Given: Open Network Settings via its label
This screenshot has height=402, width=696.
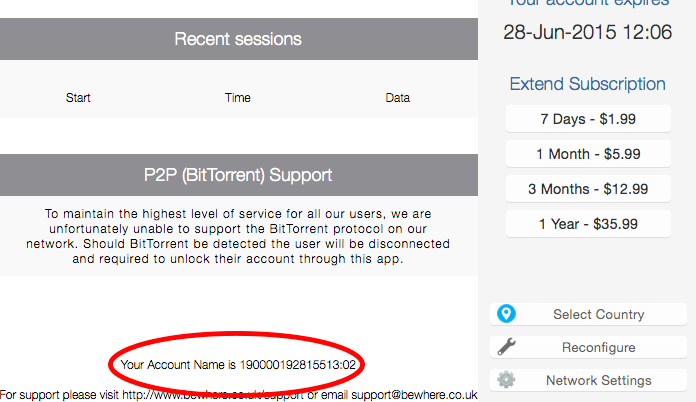Looking at the screenshot, I should (598, 380).
